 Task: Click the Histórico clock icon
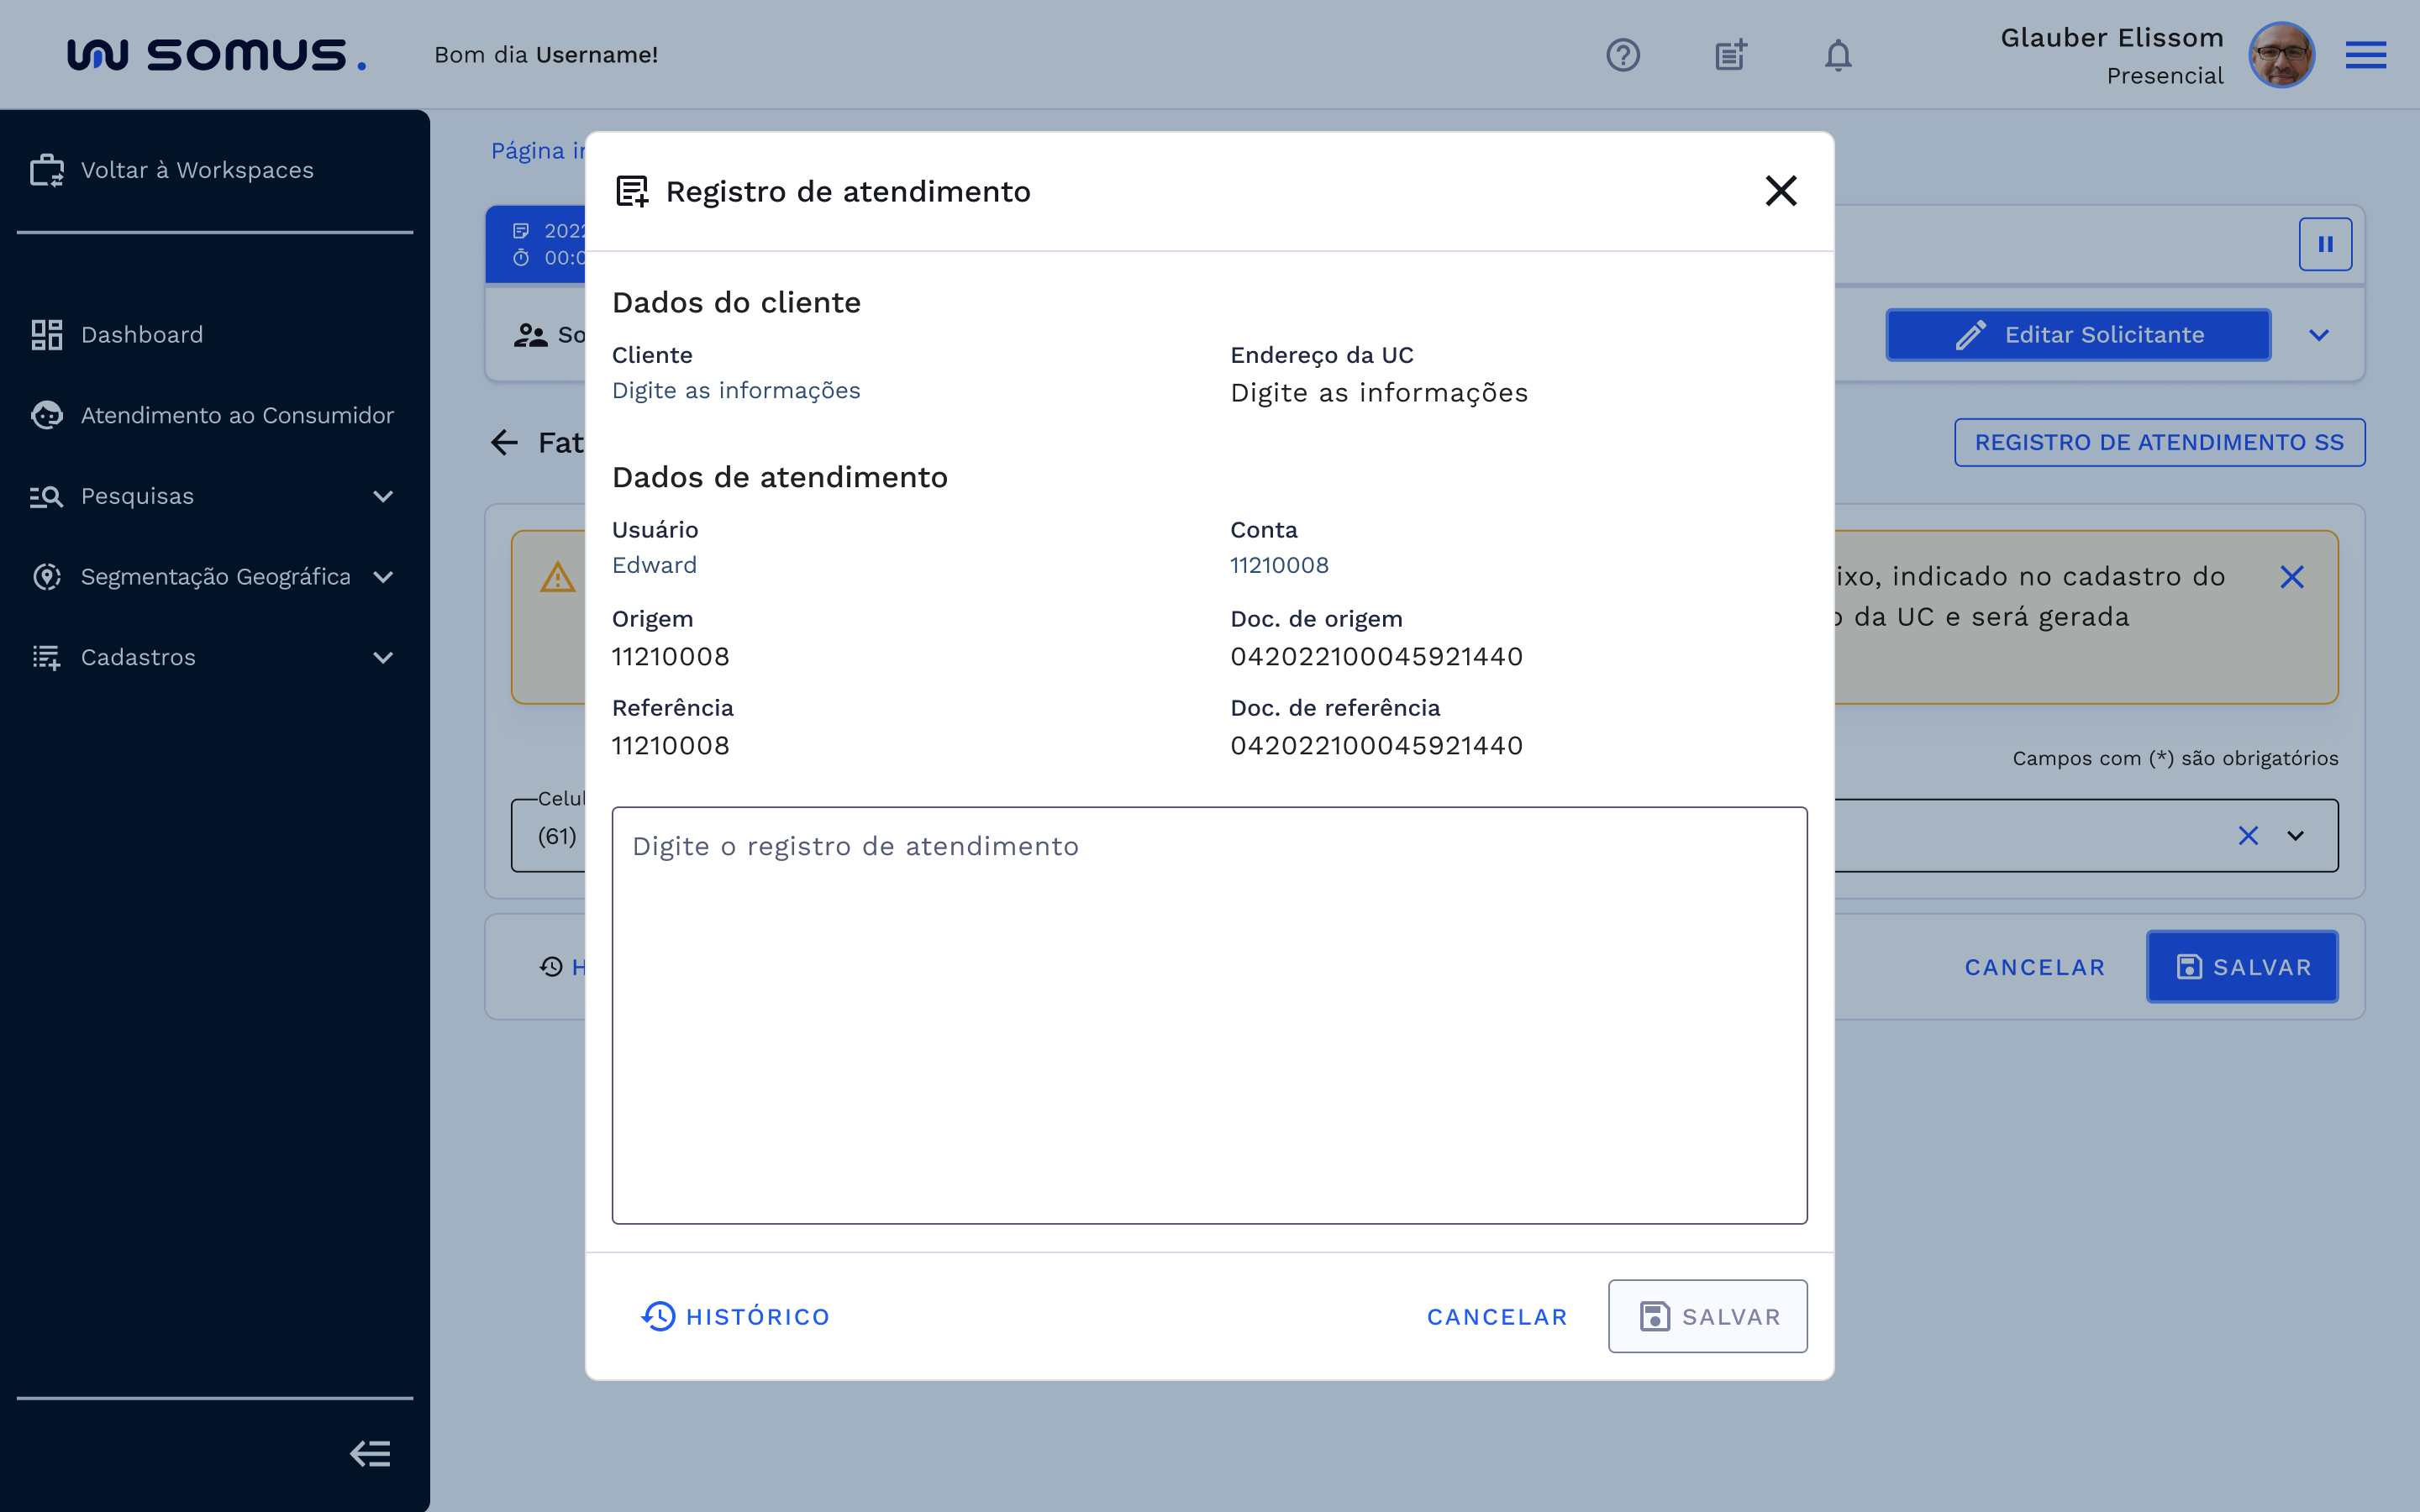(x=658, y=1317)
